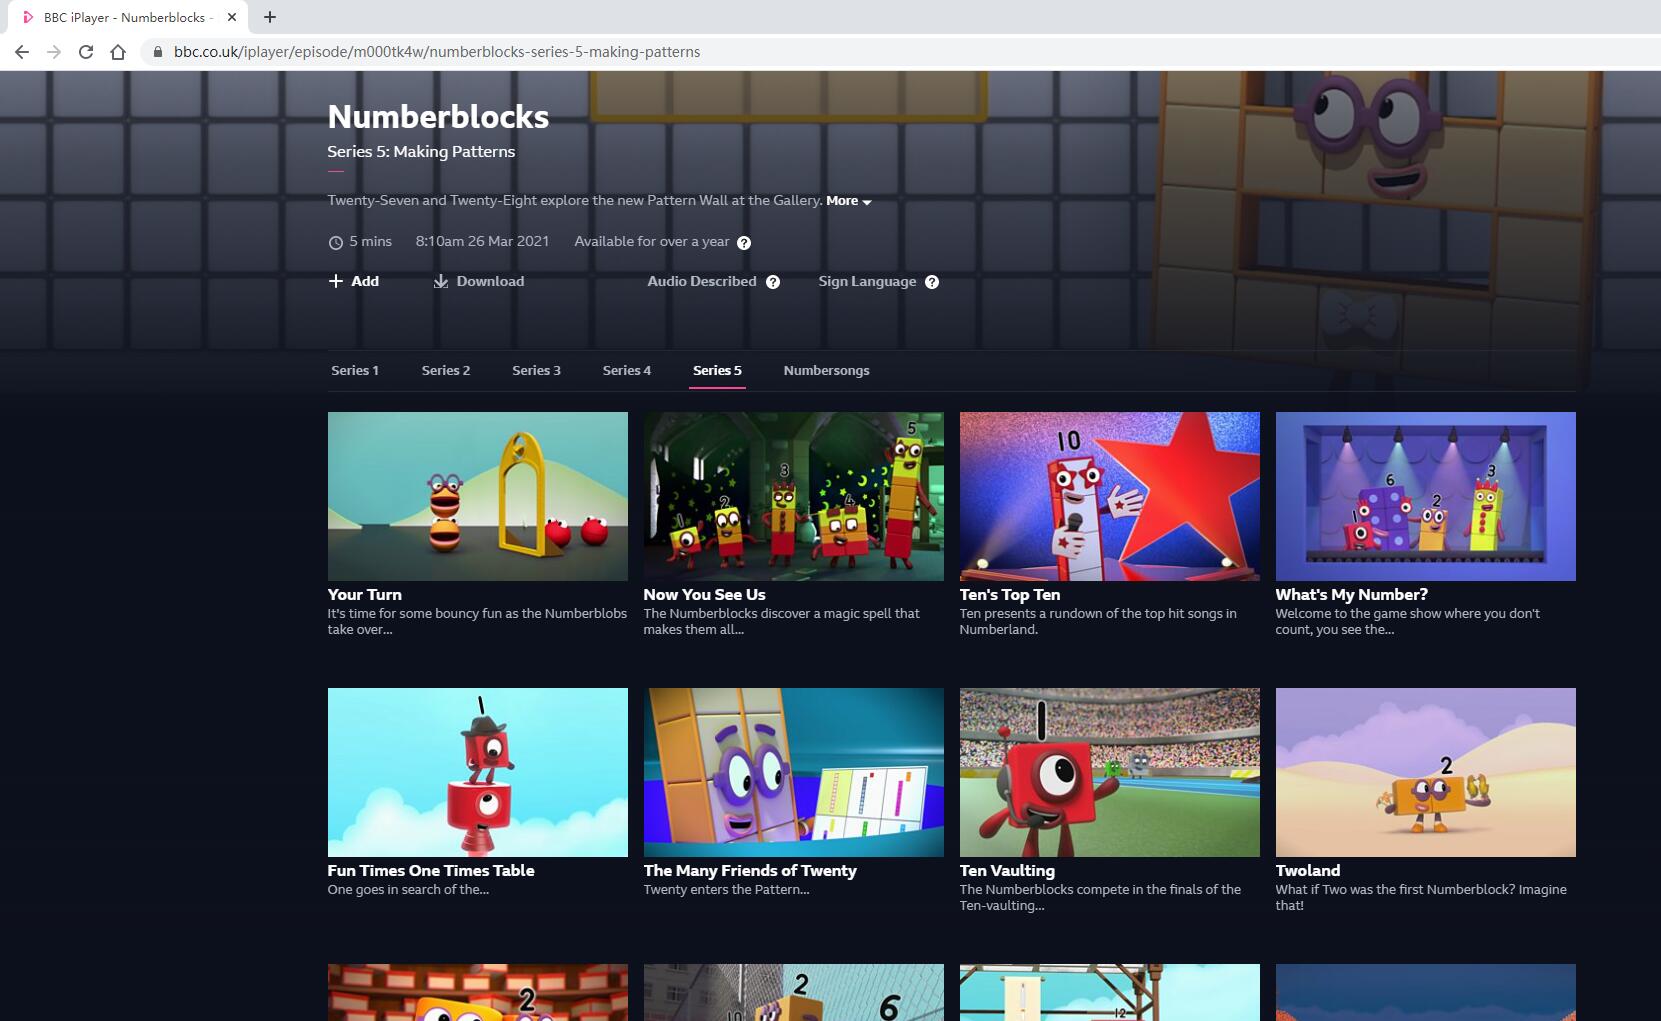Click the address bar URL field

(900, 52)
